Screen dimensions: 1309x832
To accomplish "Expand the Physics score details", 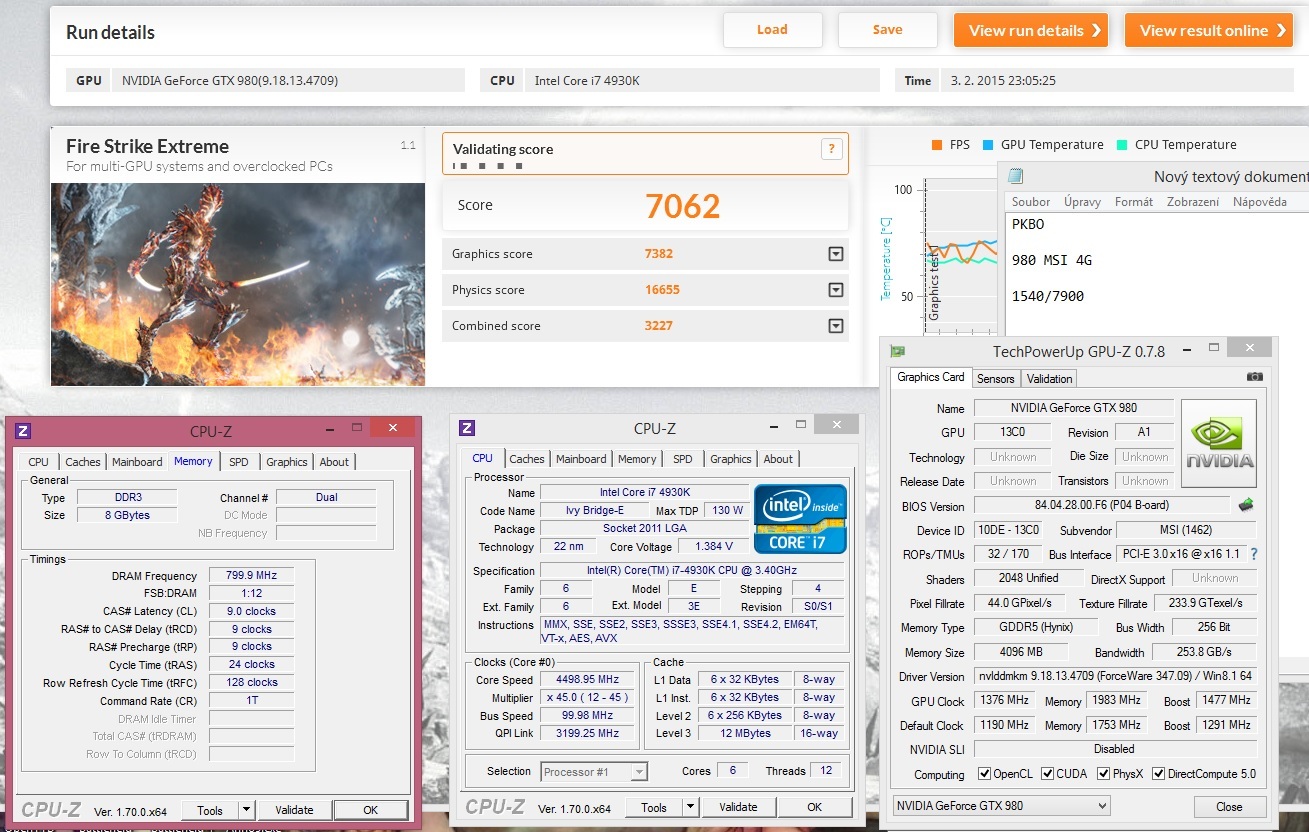I will [836, 290].
